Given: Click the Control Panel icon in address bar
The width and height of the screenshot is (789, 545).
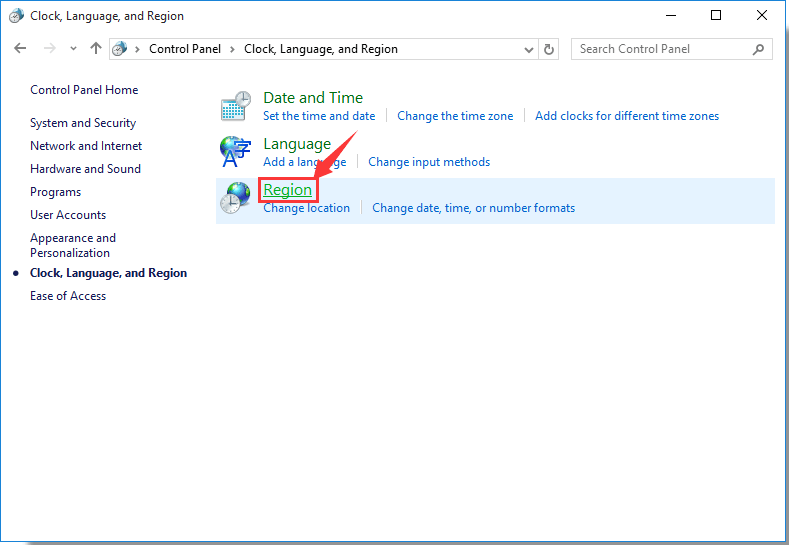Looking at the screenshot, I should [x=121, y=49].
